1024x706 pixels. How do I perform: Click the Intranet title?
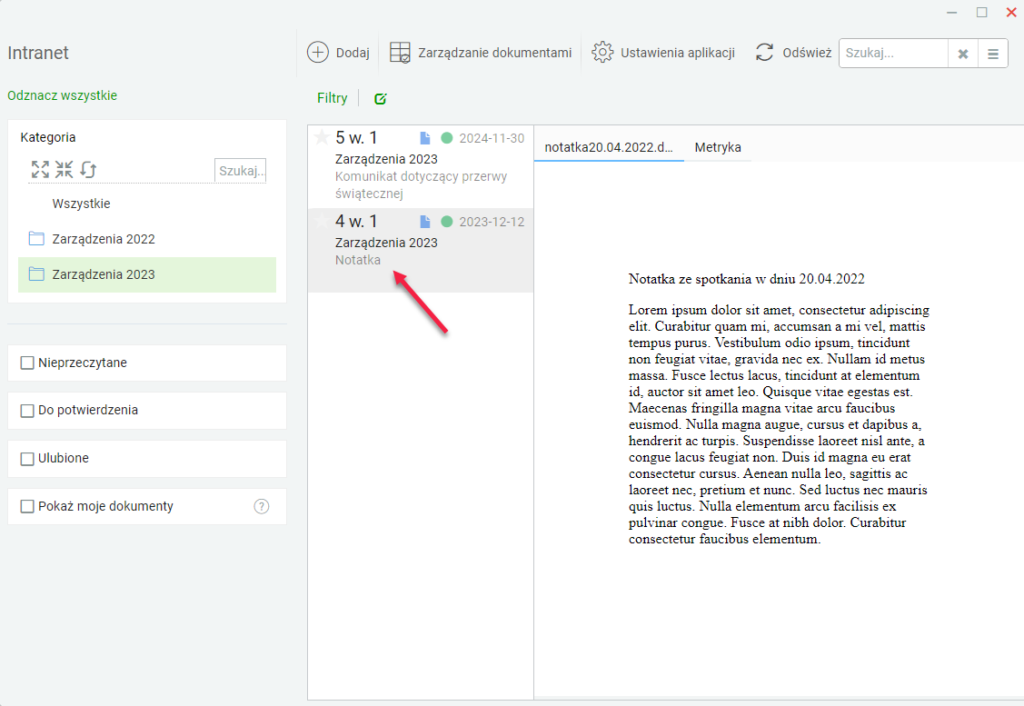coord(38,53)
